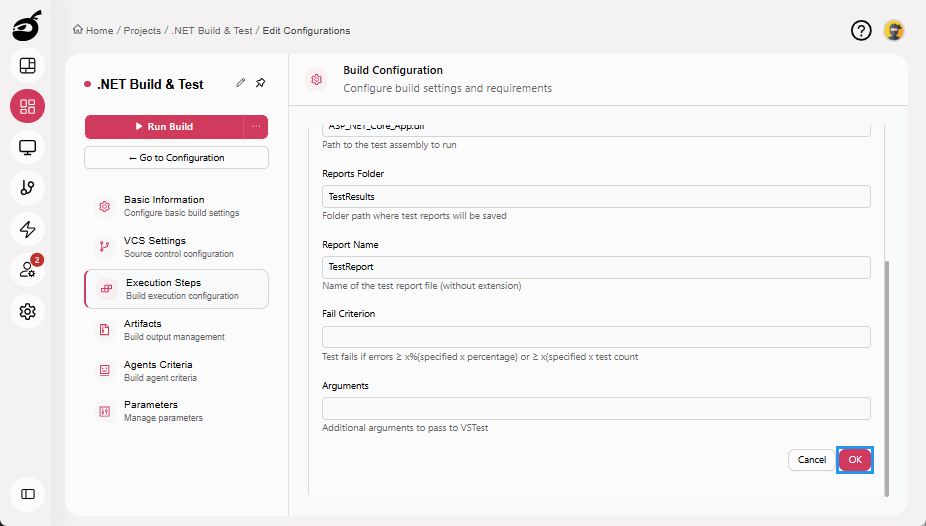
Task: Click the pencil edit icon beside project name
Action: point(240,83)
